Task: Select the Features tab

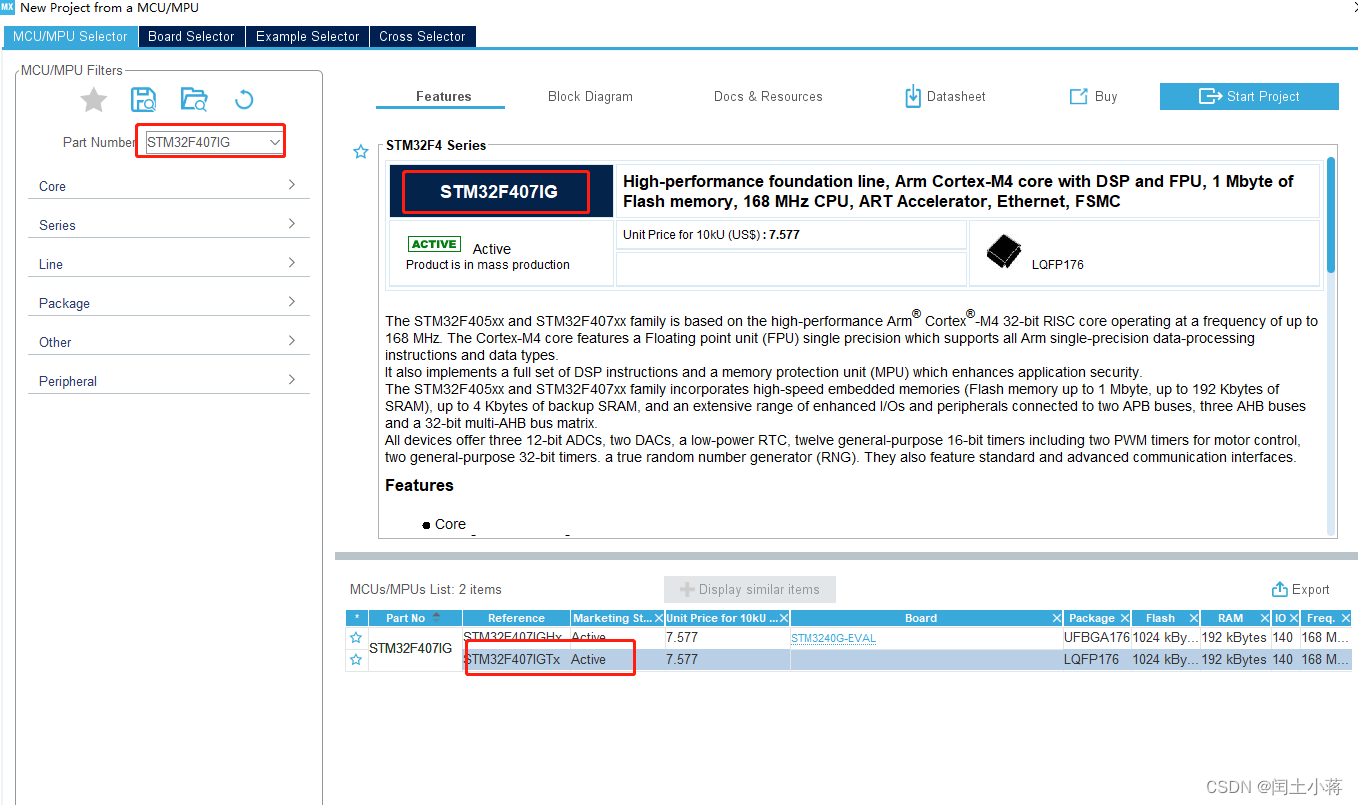Action: (x=443, y=96)
